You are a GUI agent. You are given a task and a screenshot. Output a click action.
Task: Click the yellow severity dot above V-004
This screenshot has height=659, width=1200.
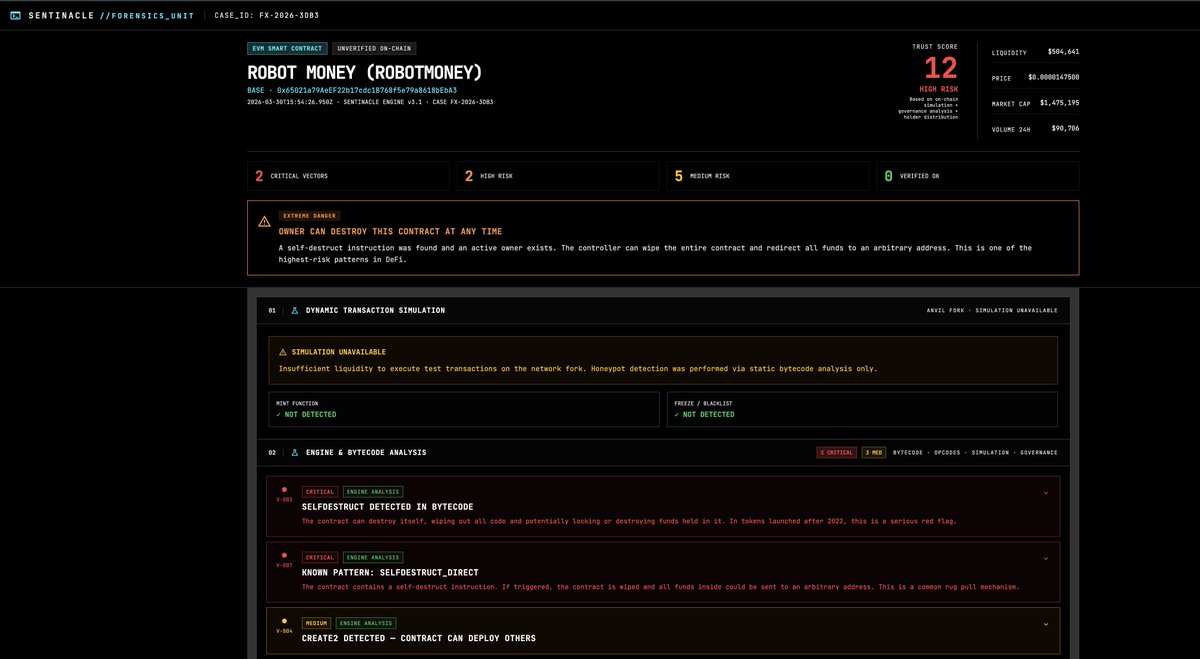[x=284, y=621]
